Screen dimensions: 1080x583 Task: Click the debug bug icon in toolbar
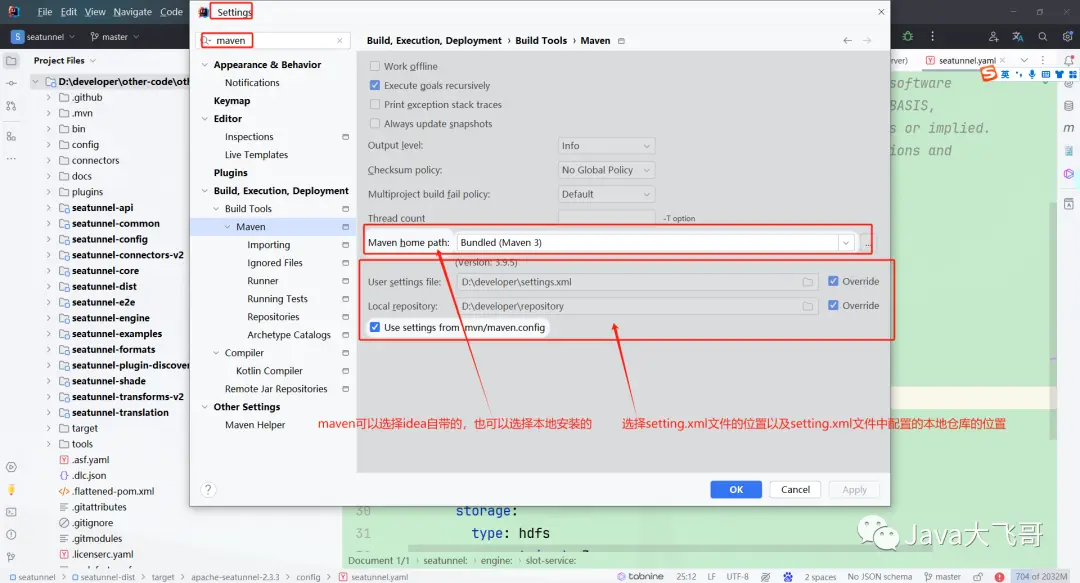(x=908, y=37)
